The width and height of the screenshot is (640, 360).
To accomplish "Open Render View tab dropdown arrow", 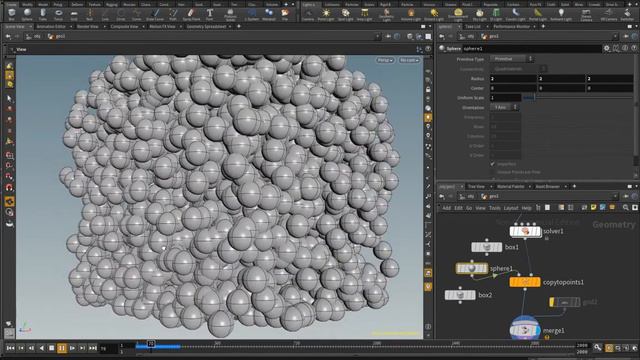I will point(104,27).
